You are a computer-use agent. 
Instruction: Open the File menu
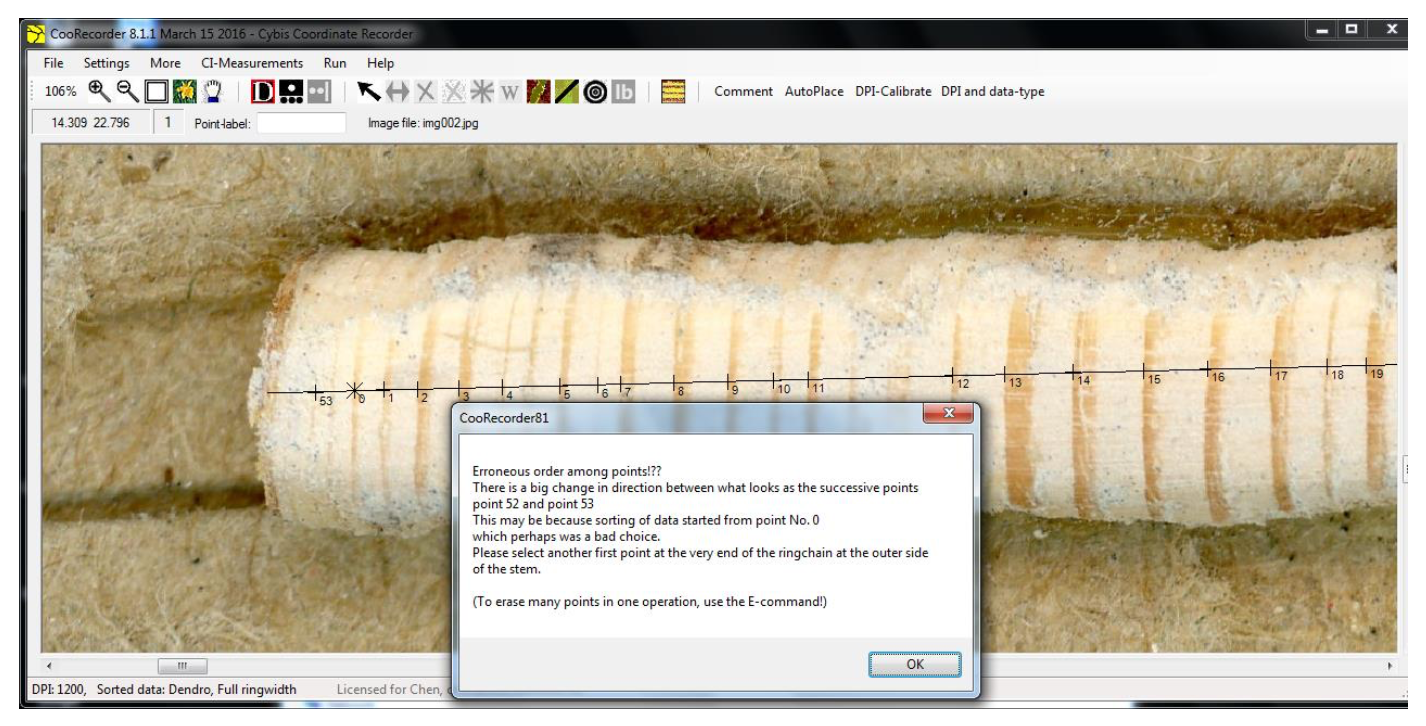(x=55, y=62)
